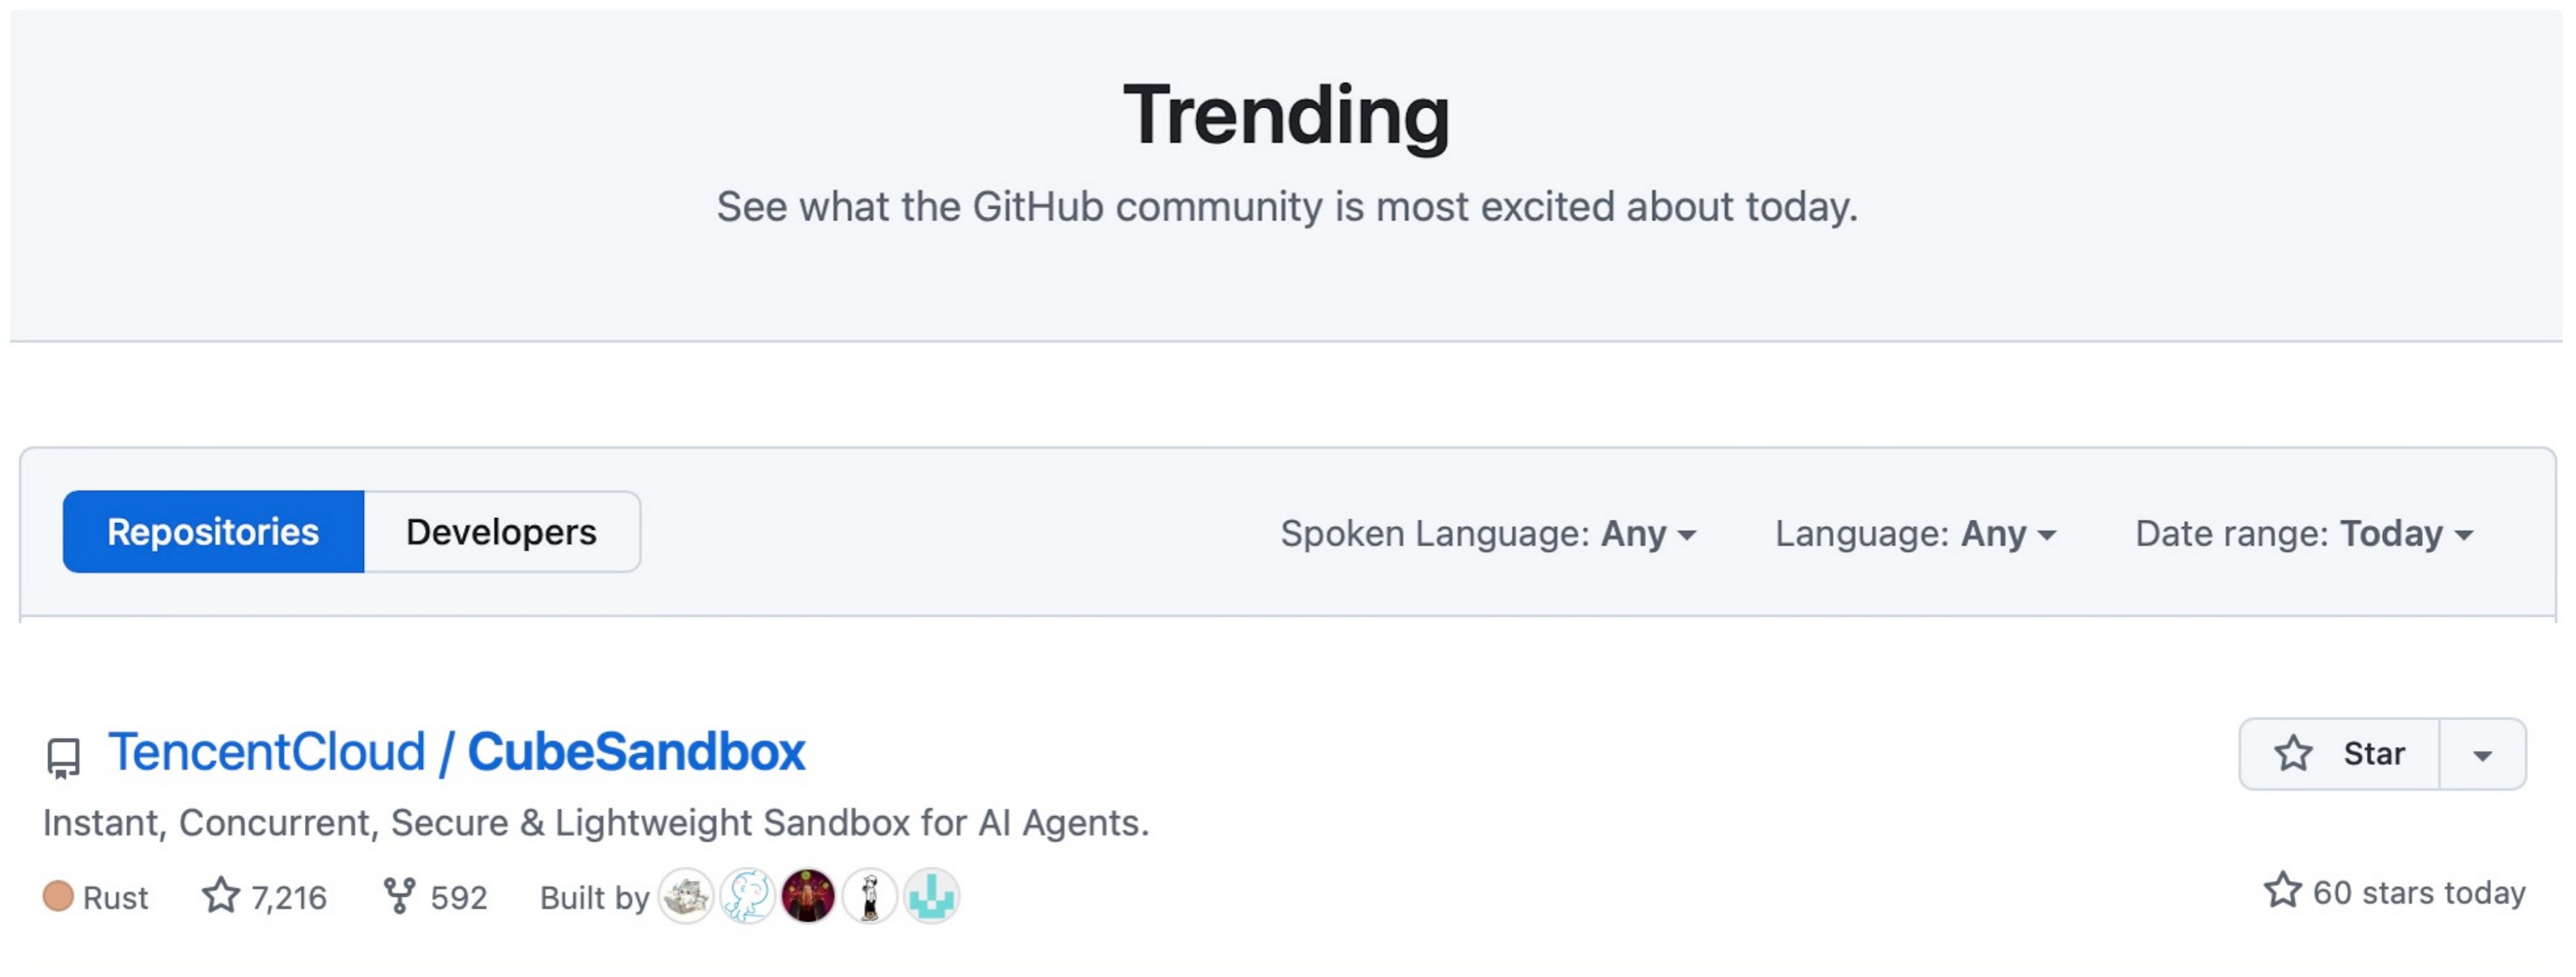Click the fork icon next to 592

pos(399,896)
